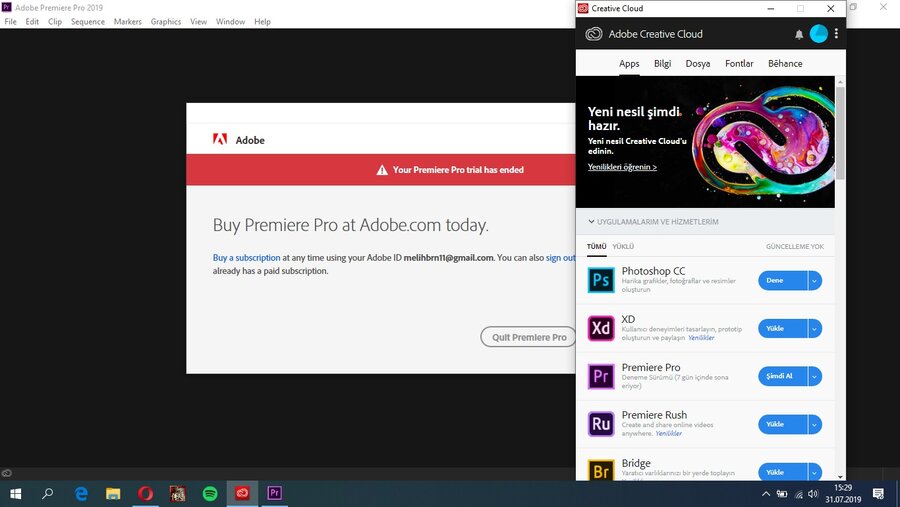The width and height of the screenshot is (900, 507).
Task: Open the Windows action center icon
Action: pyautogui.click(x=878, y=494)
